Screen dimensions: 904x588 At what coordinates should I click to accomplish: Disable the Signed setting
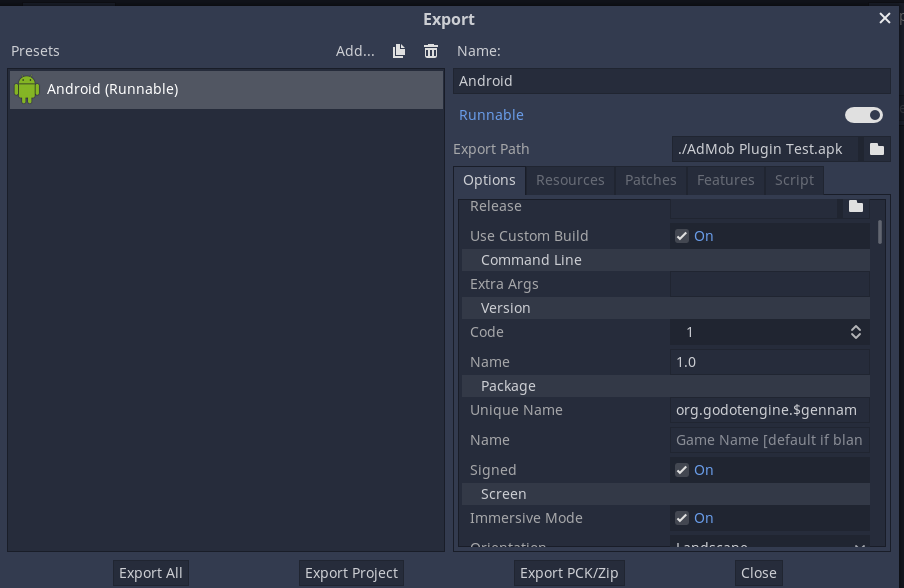point(681,470)
